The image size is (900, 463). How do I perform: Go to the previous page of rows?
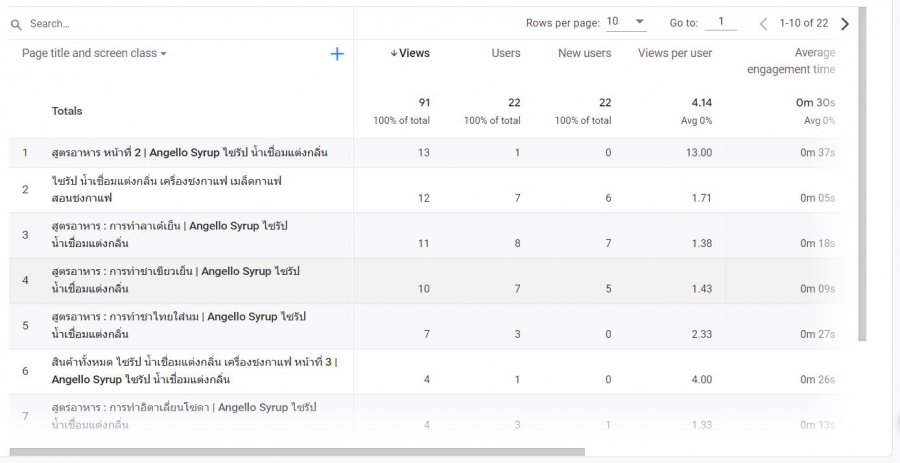[x=763, y=23]
